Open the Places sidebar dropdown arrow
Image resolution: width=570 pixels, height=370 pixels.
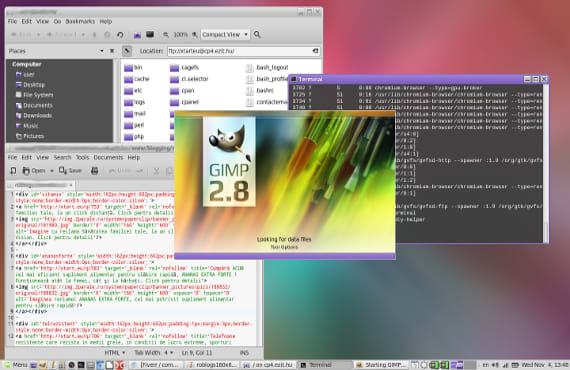tap(102, 51)
